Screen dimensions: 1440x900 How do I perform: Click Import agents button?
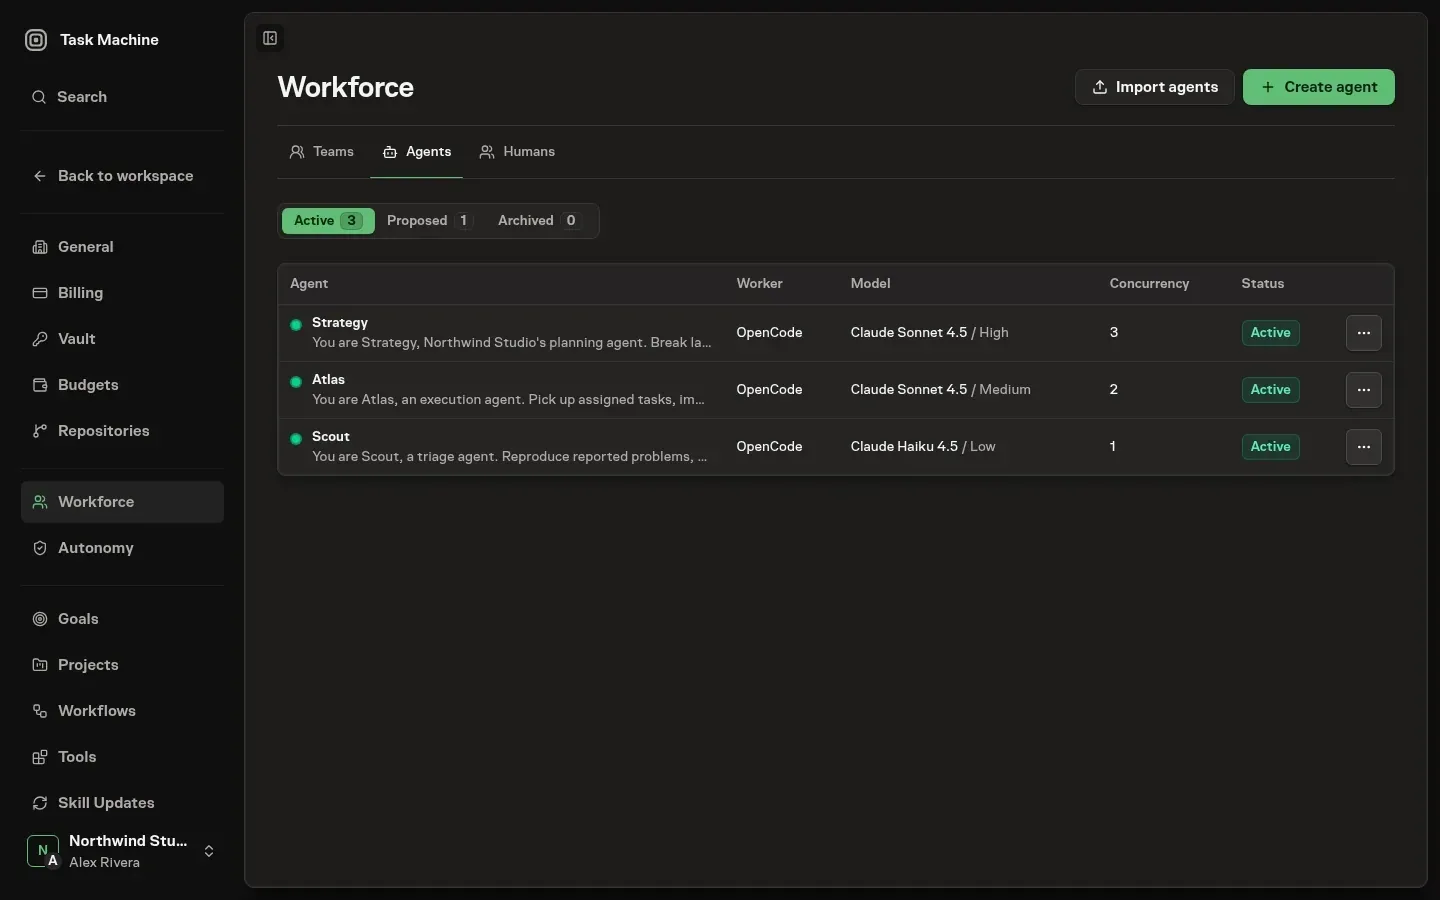coord(1155,87)
